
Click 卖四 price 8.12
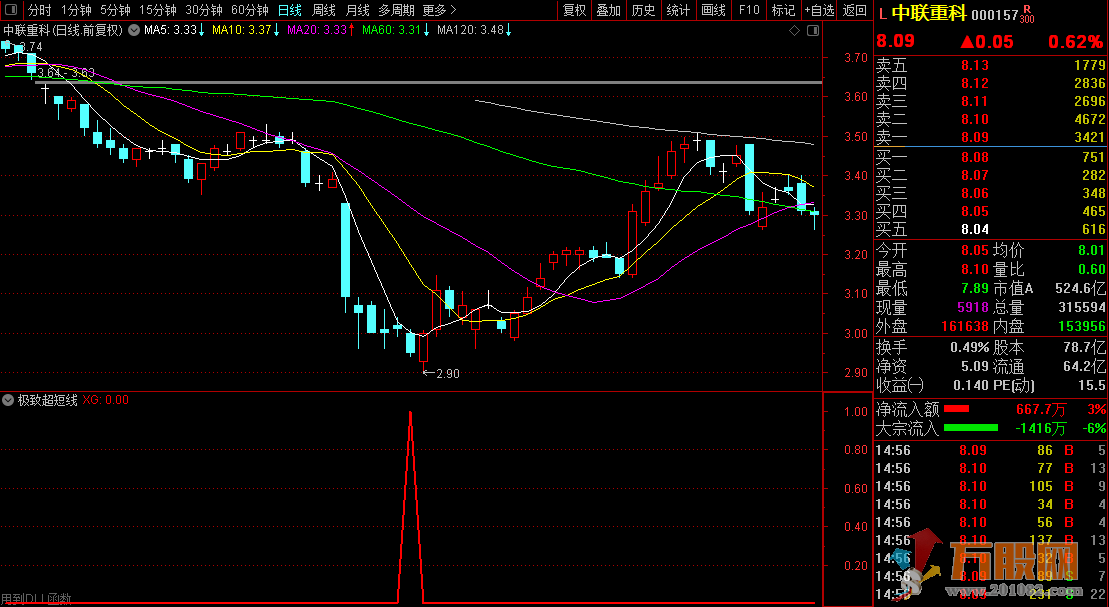tap(975, 83)
